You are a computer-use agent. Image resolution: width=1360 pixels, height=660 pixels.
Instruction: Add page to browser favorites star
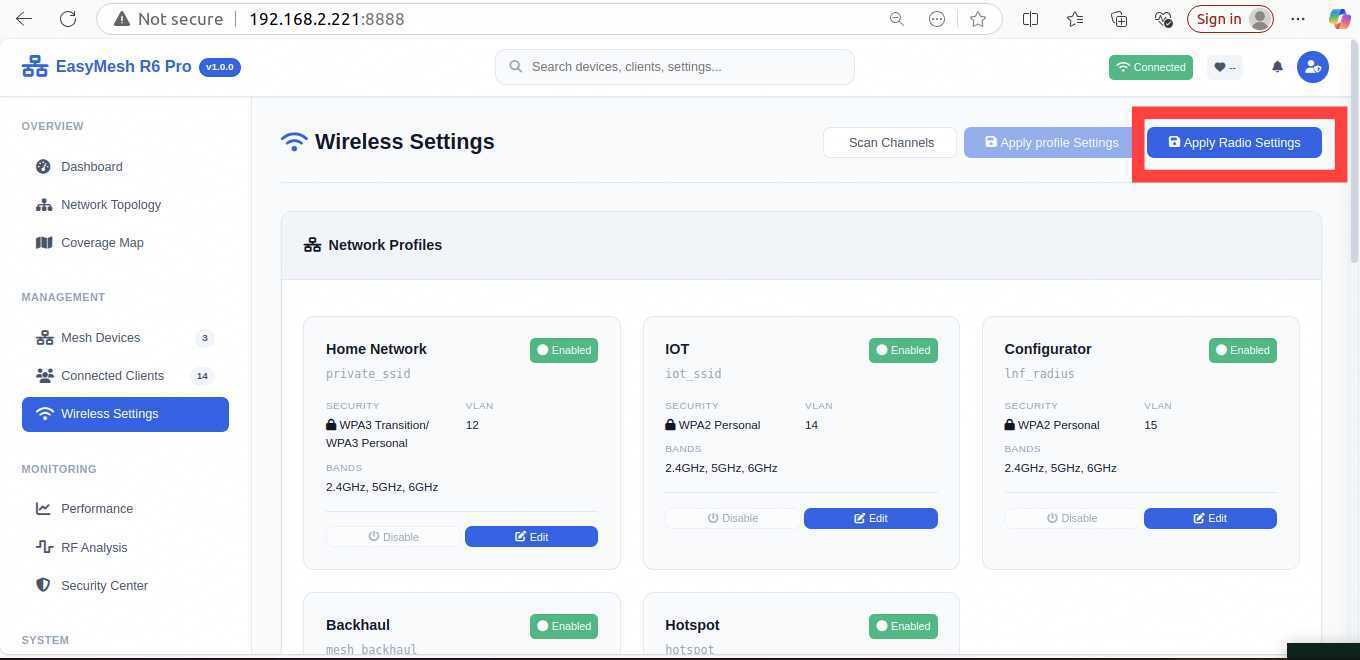point(978,19)
